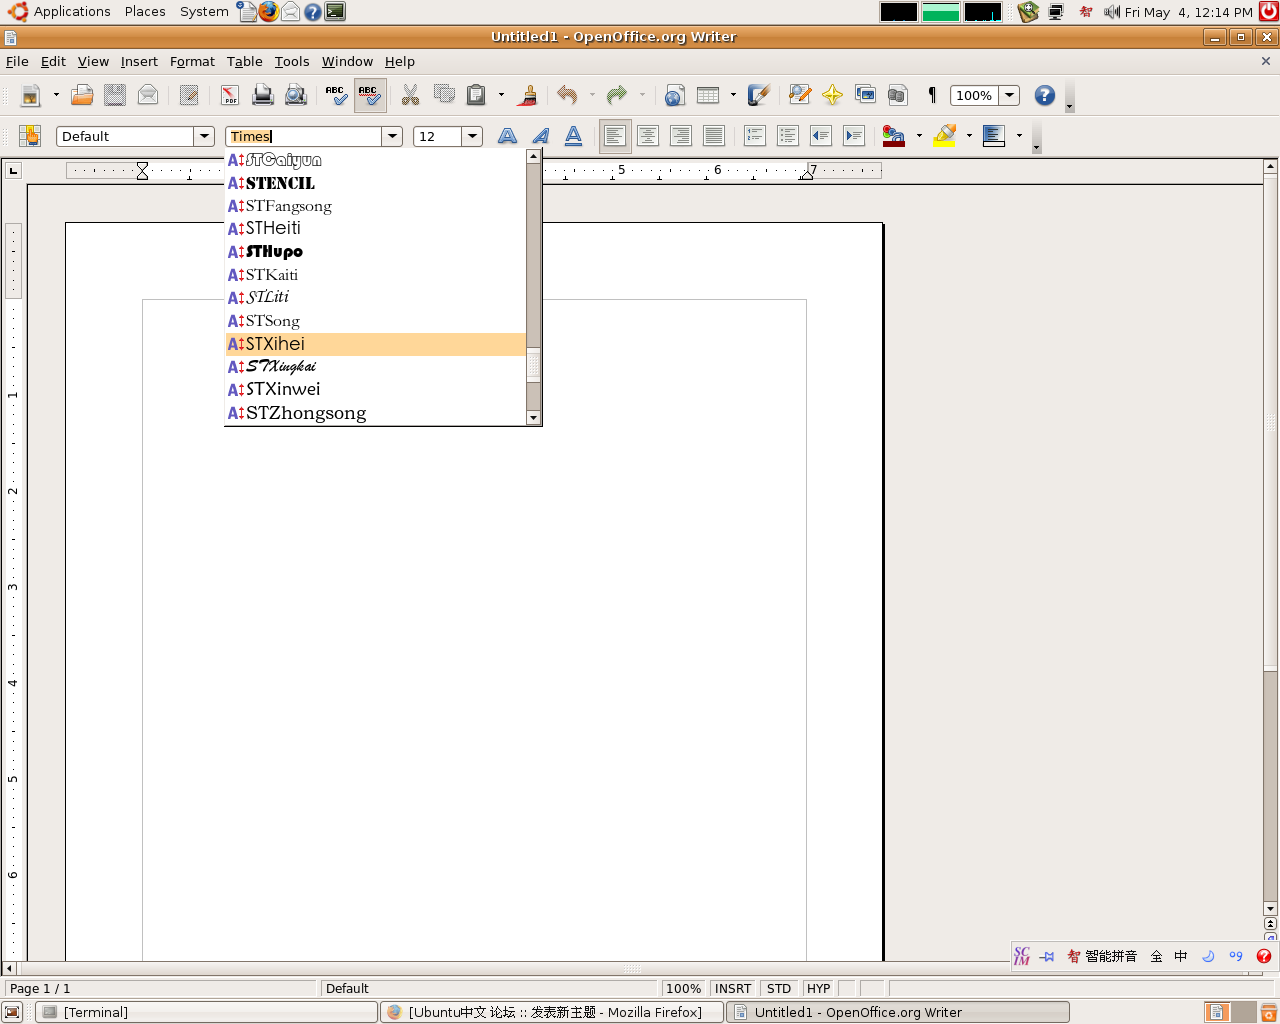The height and width of the screenshot is (1024, 1280).
Task: Click the Undo arrow icon
Action: [x=567, y=95]
